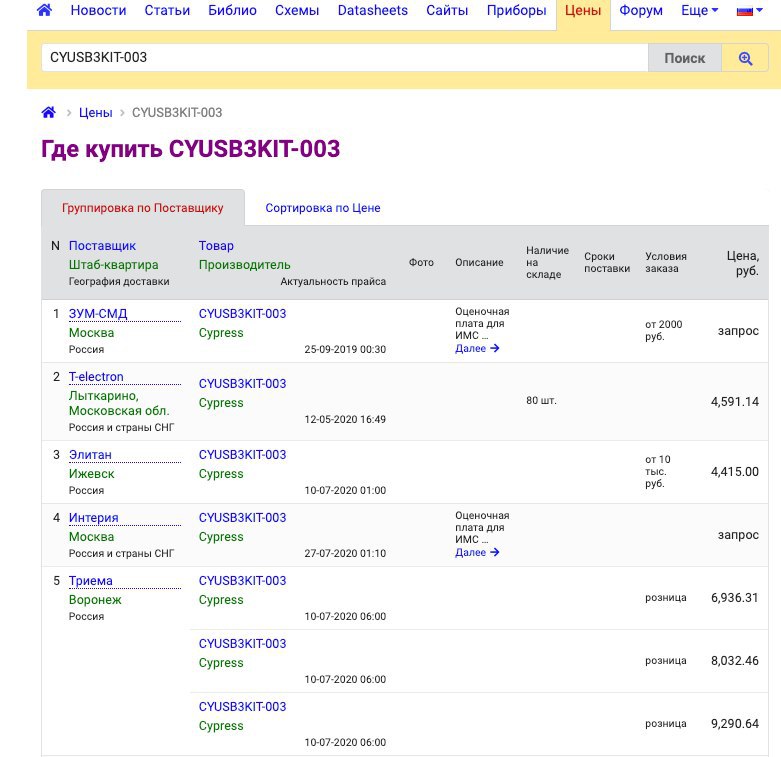Switch to the Сортировка по Цене tab
This screenshot has height=757, width=781.
[323, 208]
